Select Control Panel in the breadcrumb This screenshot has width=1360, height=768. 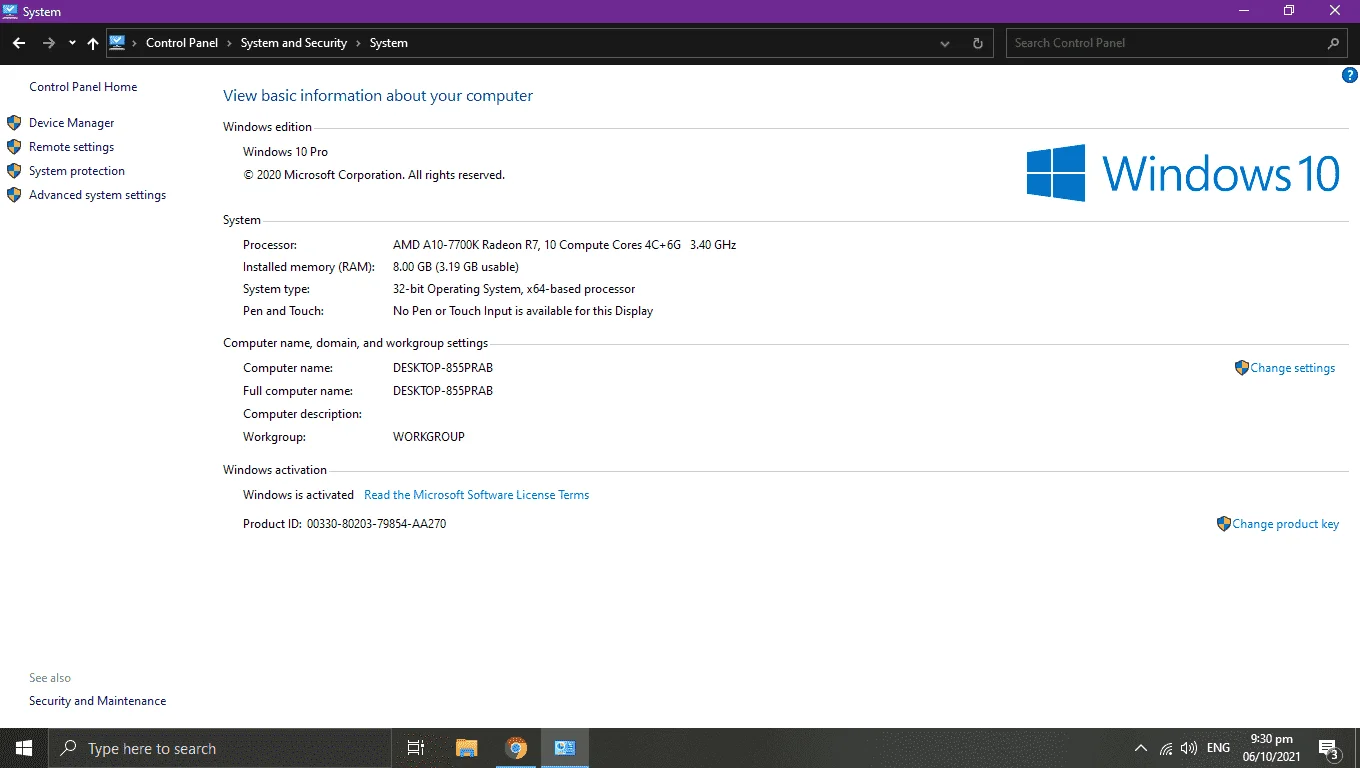click(x=182, y=43)
